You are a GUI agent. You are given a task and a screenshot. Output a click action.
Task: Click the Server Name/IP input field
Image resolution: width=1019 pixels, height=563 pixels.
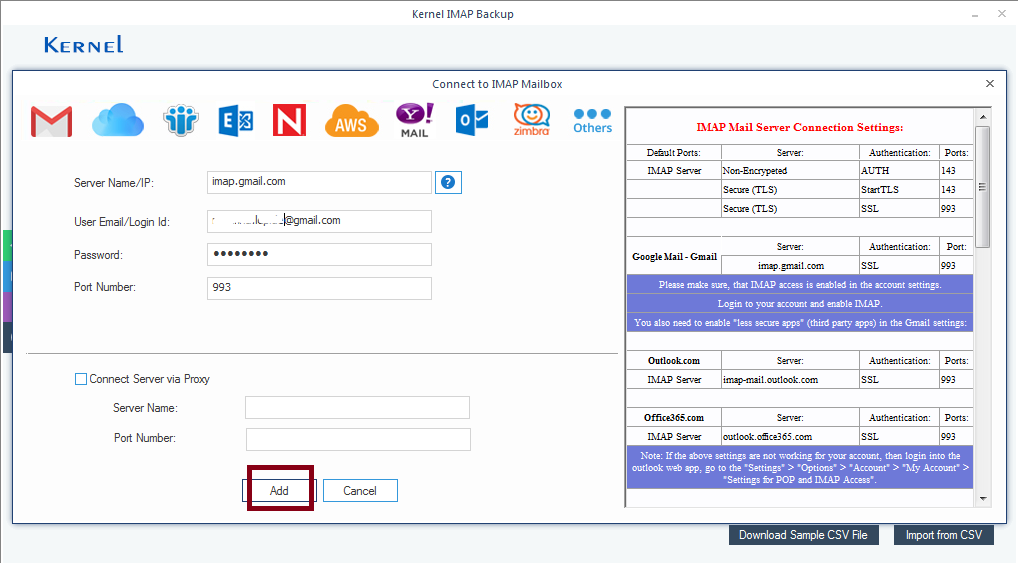(319, 182)
